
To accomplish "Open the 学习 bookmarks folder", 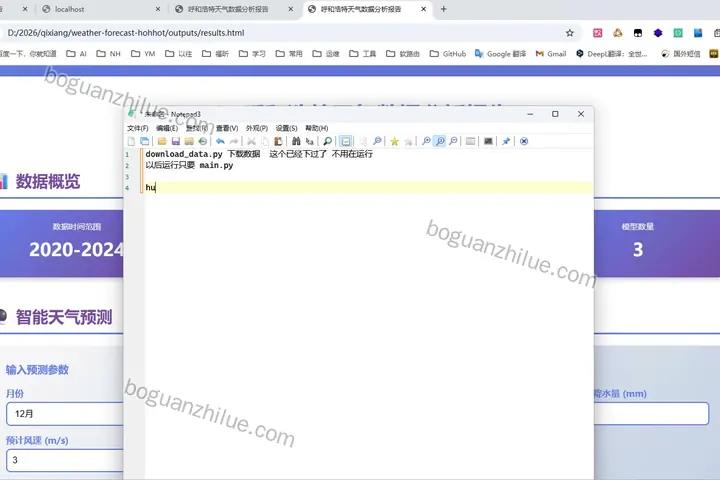I will tap(252, 54).
